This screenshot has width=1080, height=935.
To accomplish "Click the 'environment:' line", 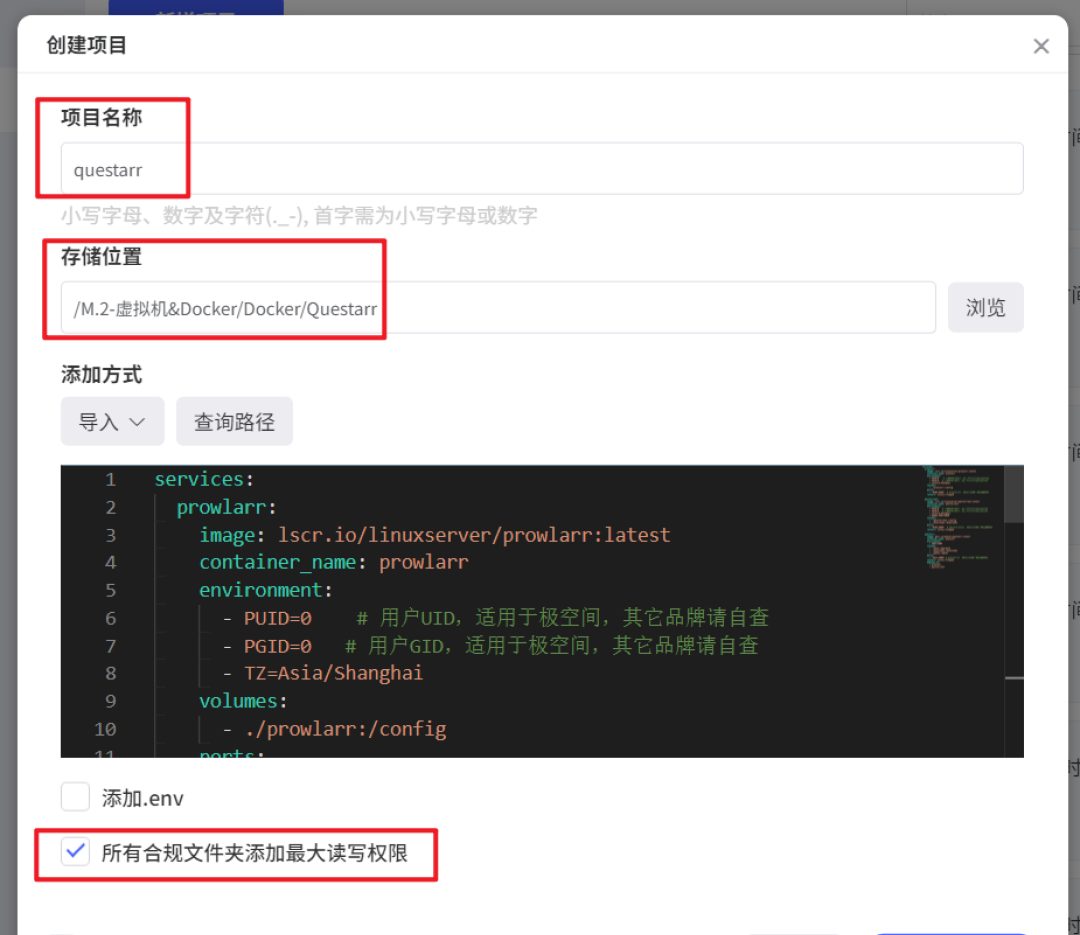I will click(266, 590).
